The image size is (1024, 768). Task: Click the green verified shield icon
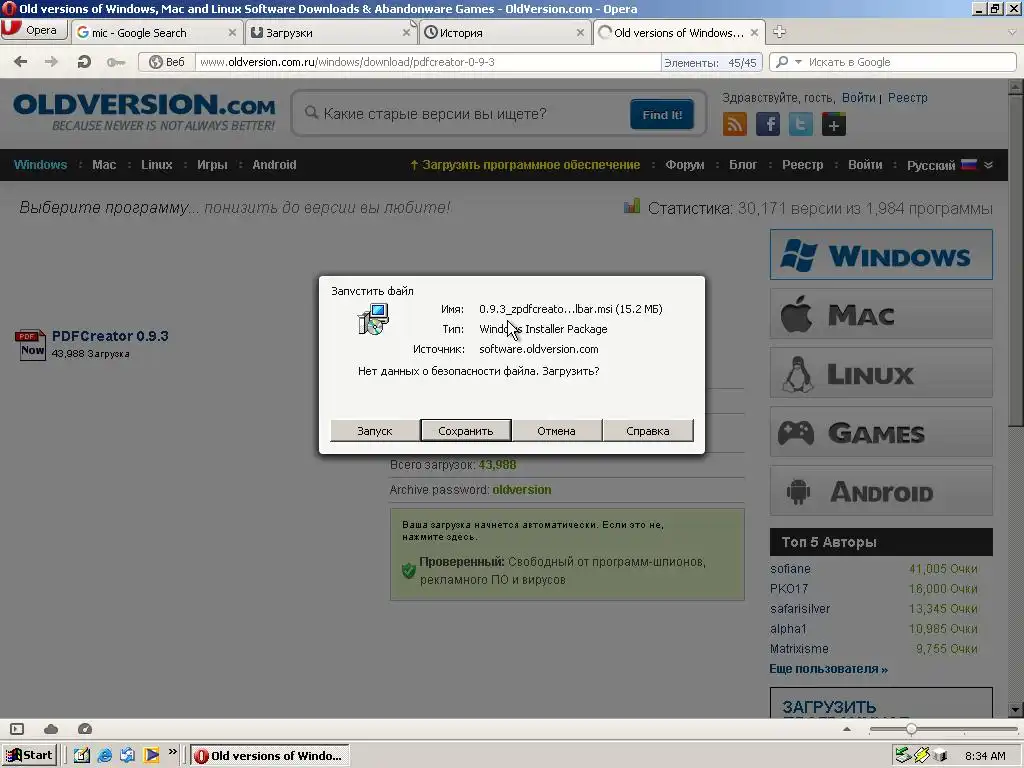point(409,570)
